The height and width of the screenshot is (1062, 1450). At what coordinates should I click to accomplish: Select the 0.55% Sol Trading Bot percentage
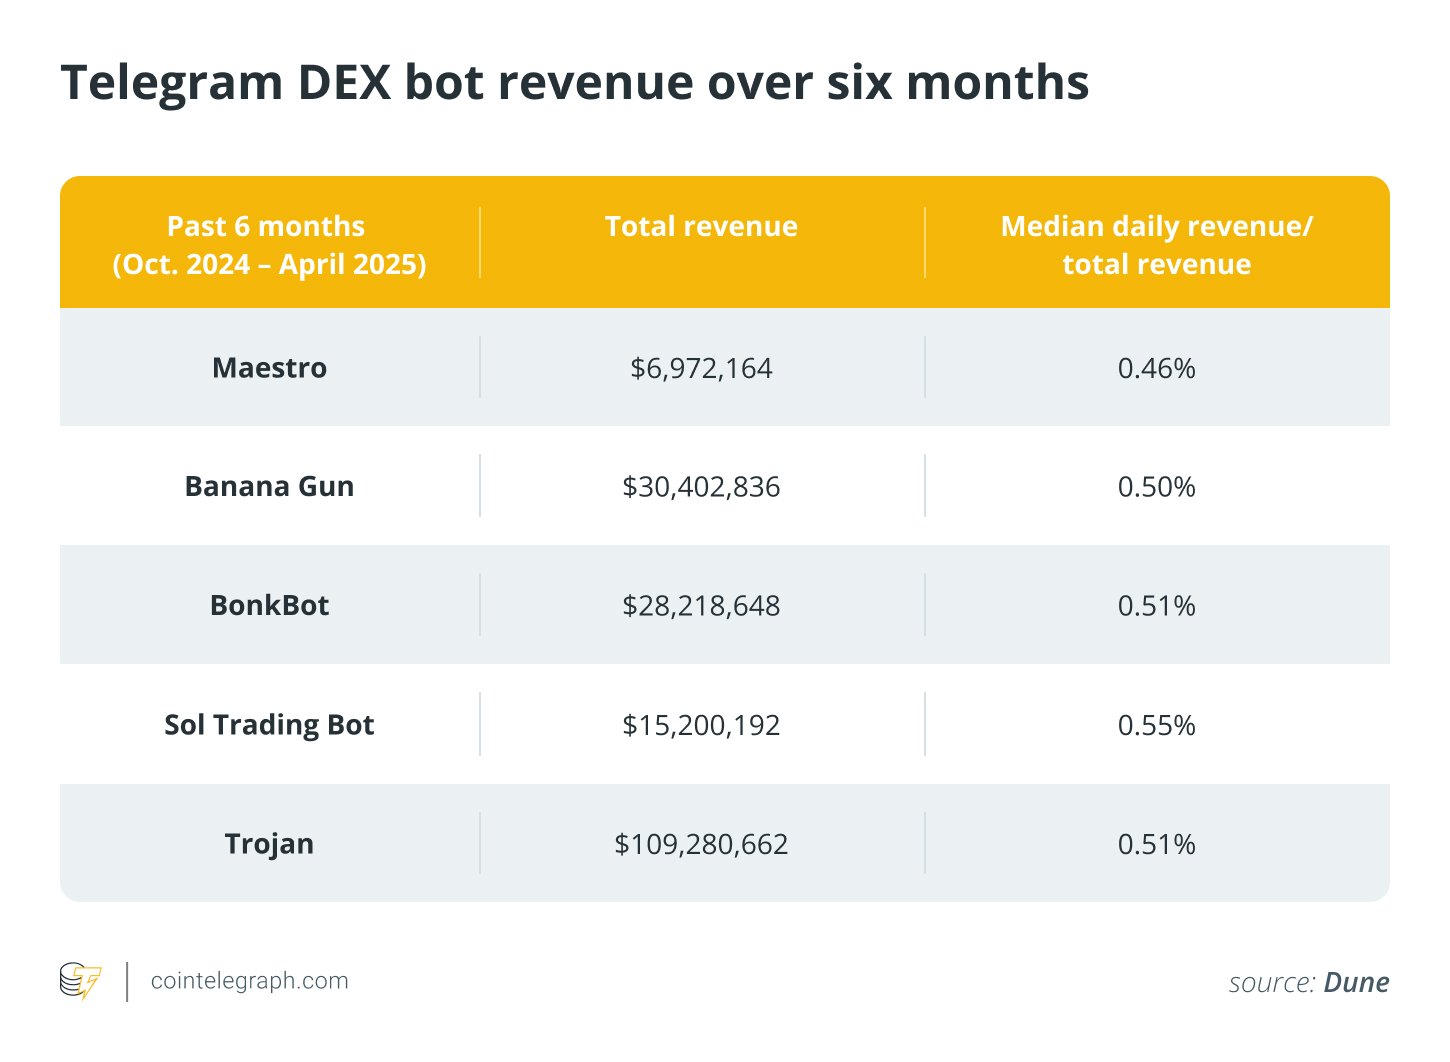(x=1156, y=725)
